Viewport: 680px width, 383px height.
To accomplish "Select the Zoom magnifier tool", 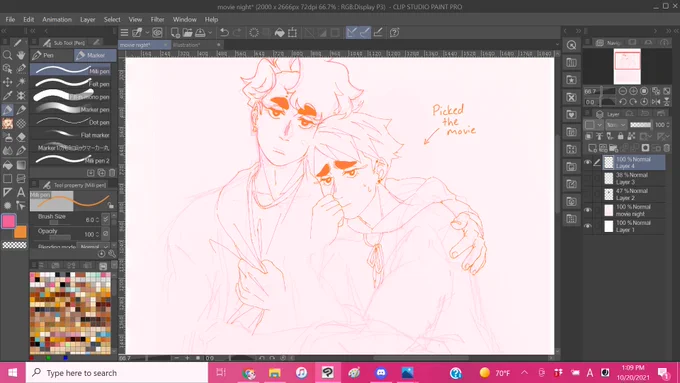I will (x=7, y=55).
